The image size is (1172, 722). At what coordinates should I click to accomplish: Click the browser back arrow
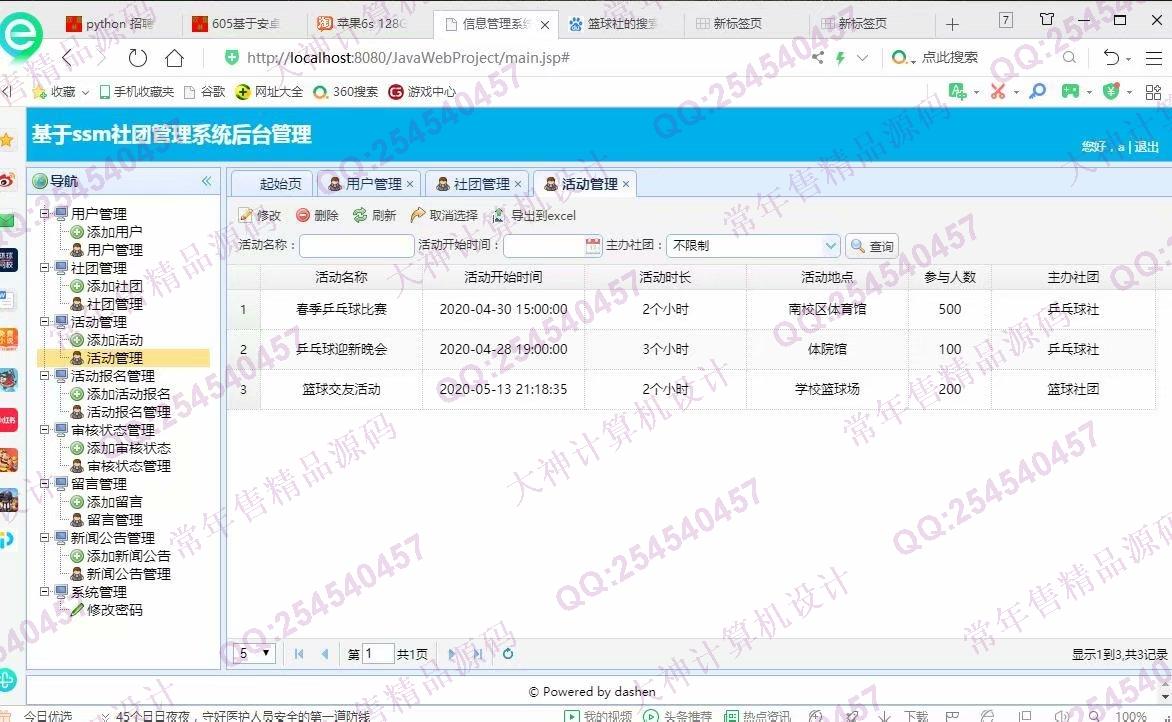click(x=67, y=58)
